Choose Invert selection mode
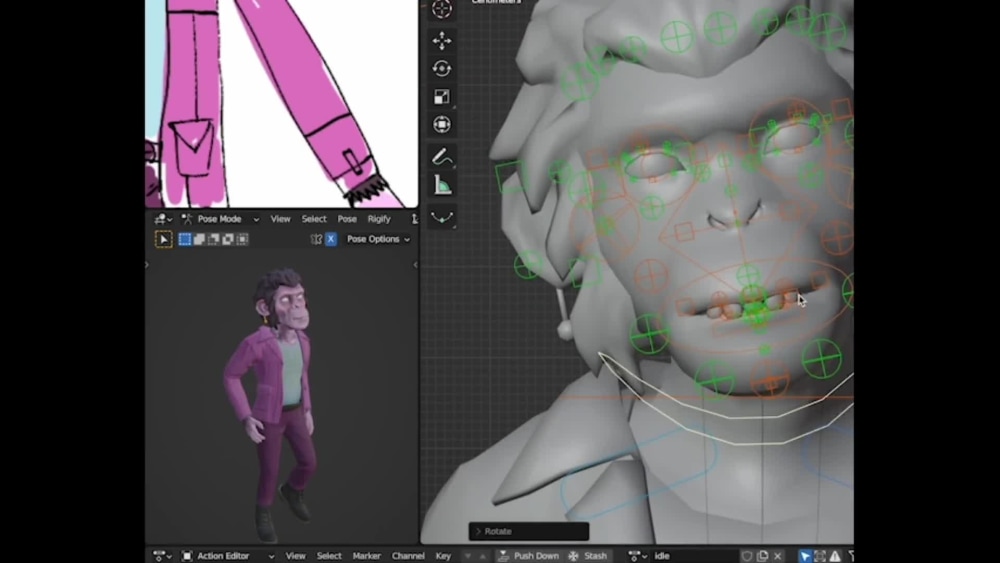The height and width of the screenshot is (563, 1000). pyautogui.click(x=228, y=239)
